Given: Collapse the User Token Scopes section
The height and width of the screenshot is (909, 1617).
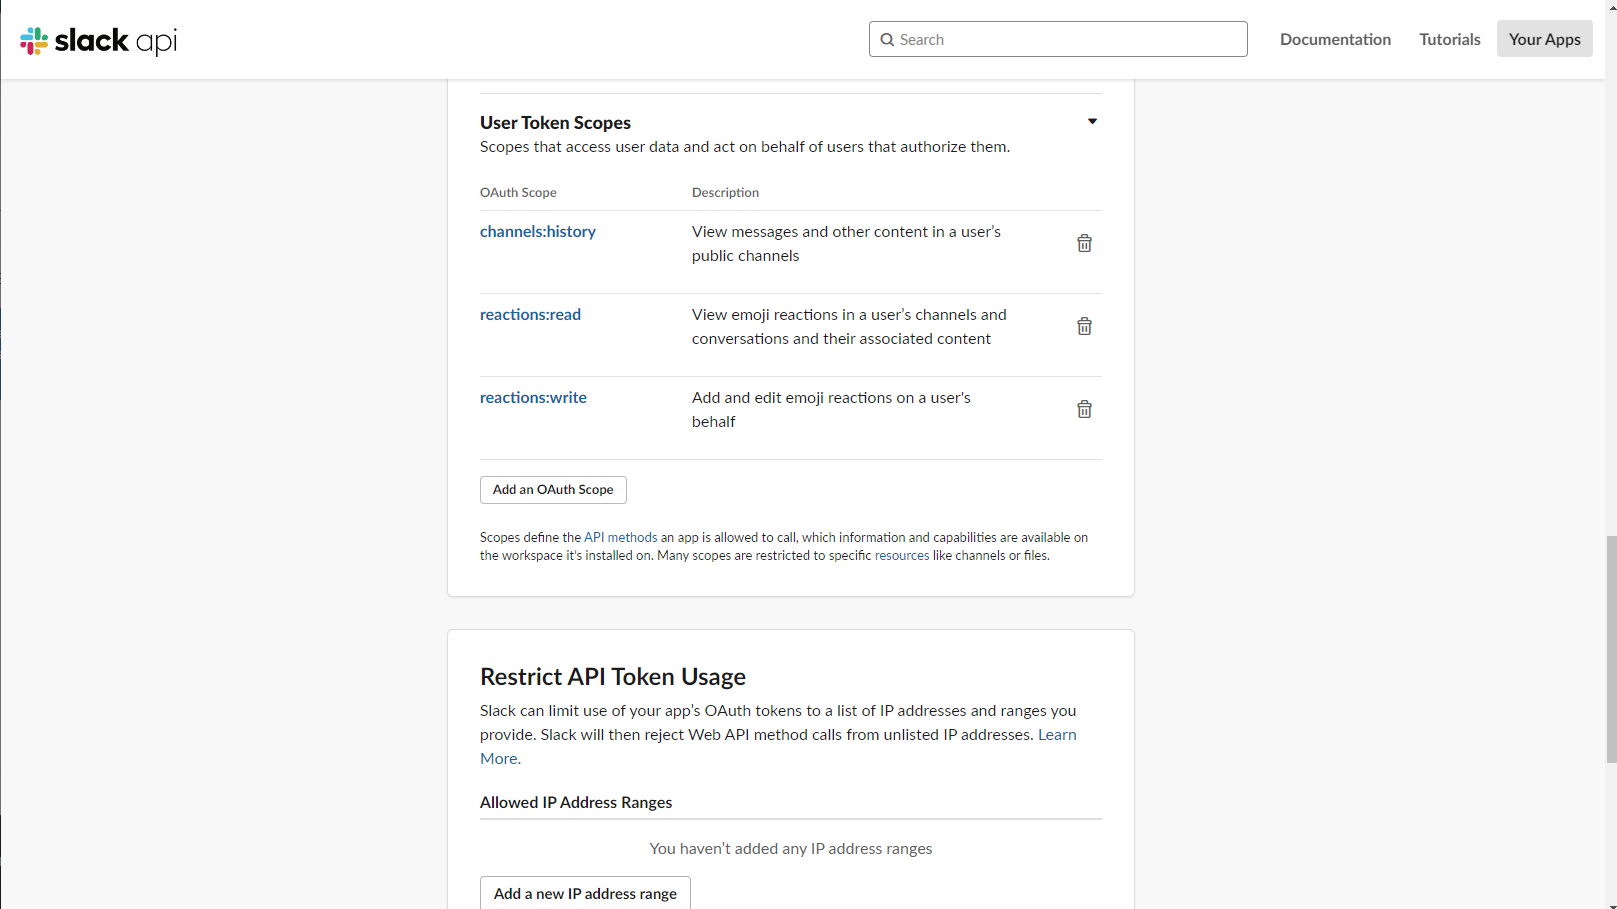Looking at the screenshot, I should pos(1092,122).
